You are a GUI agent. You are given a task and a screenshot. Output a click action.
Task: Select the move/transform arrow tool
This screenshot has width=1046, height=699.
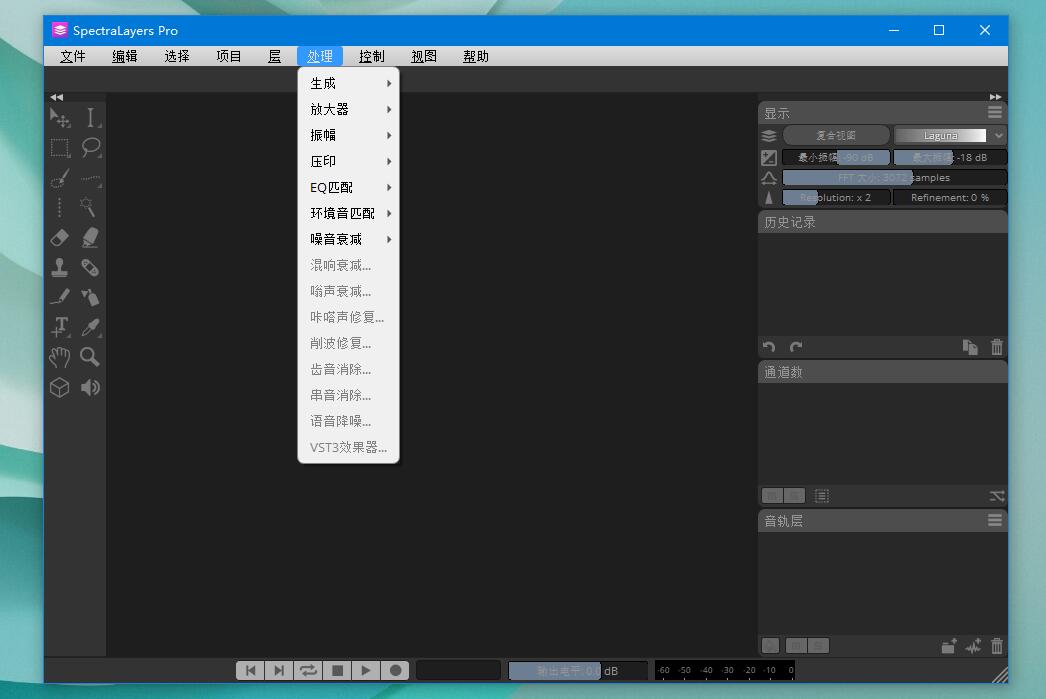click(60, 118)
